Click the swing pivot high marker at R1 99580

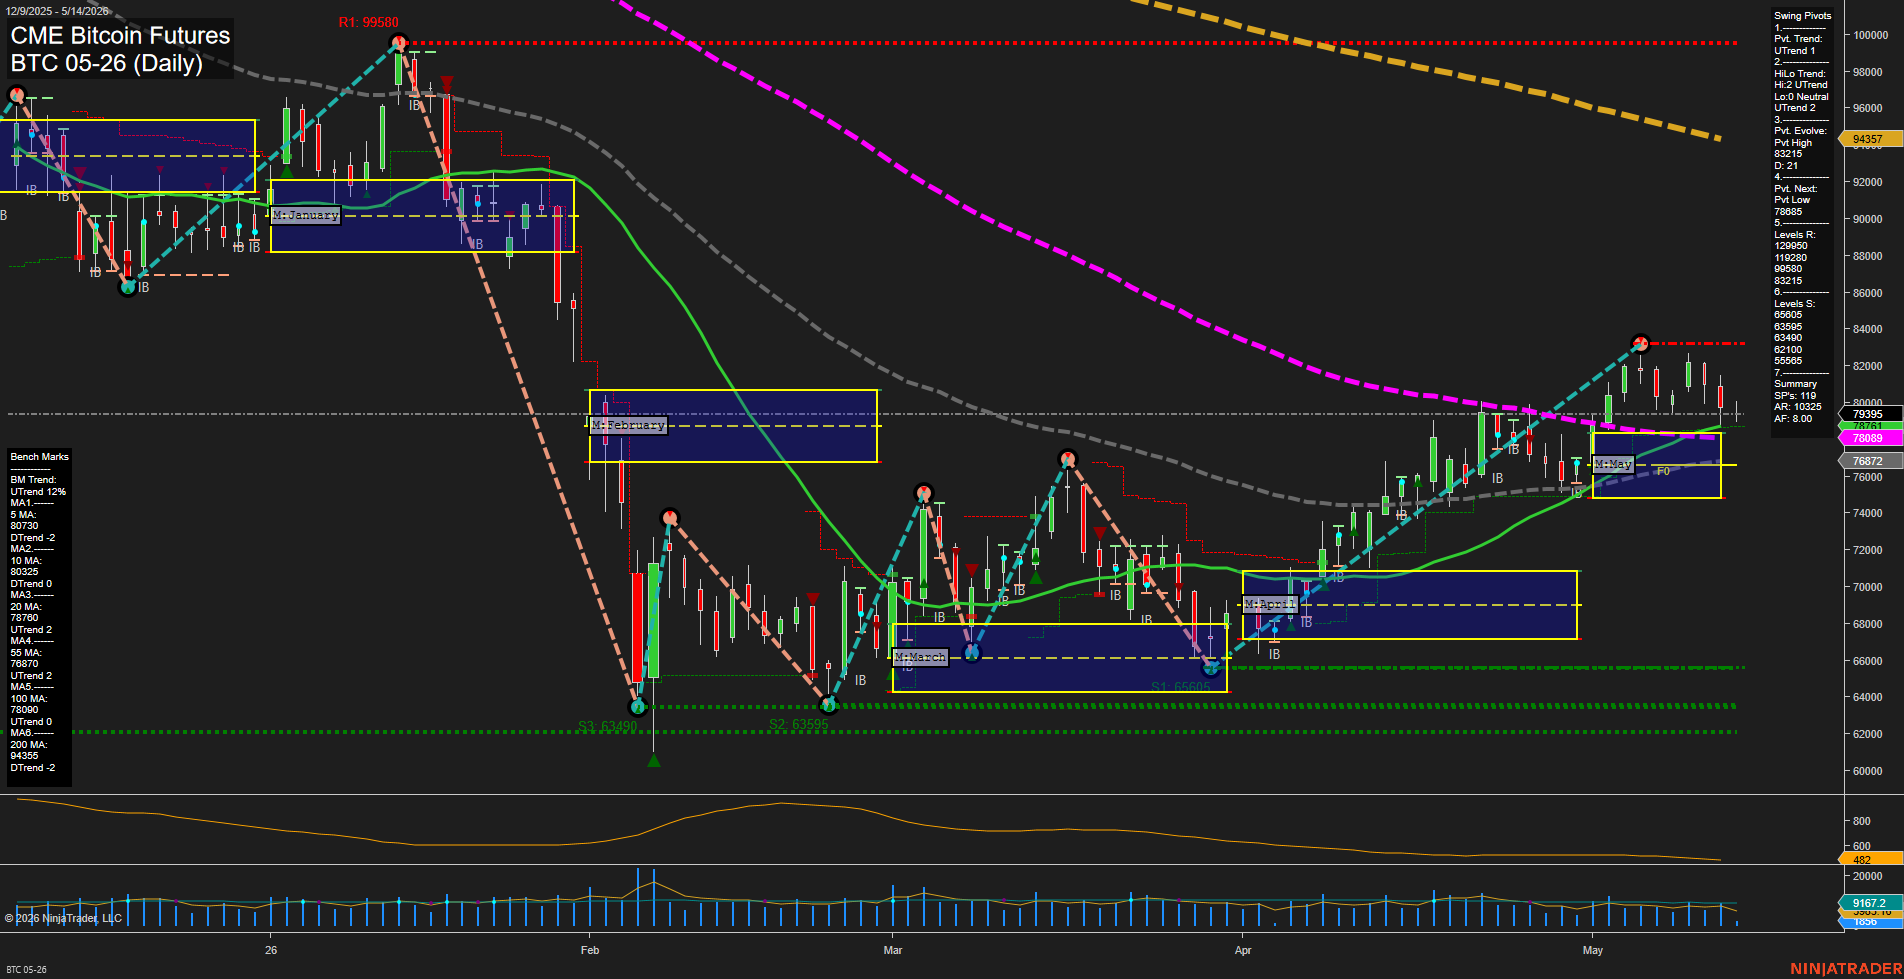coord(398,42)
